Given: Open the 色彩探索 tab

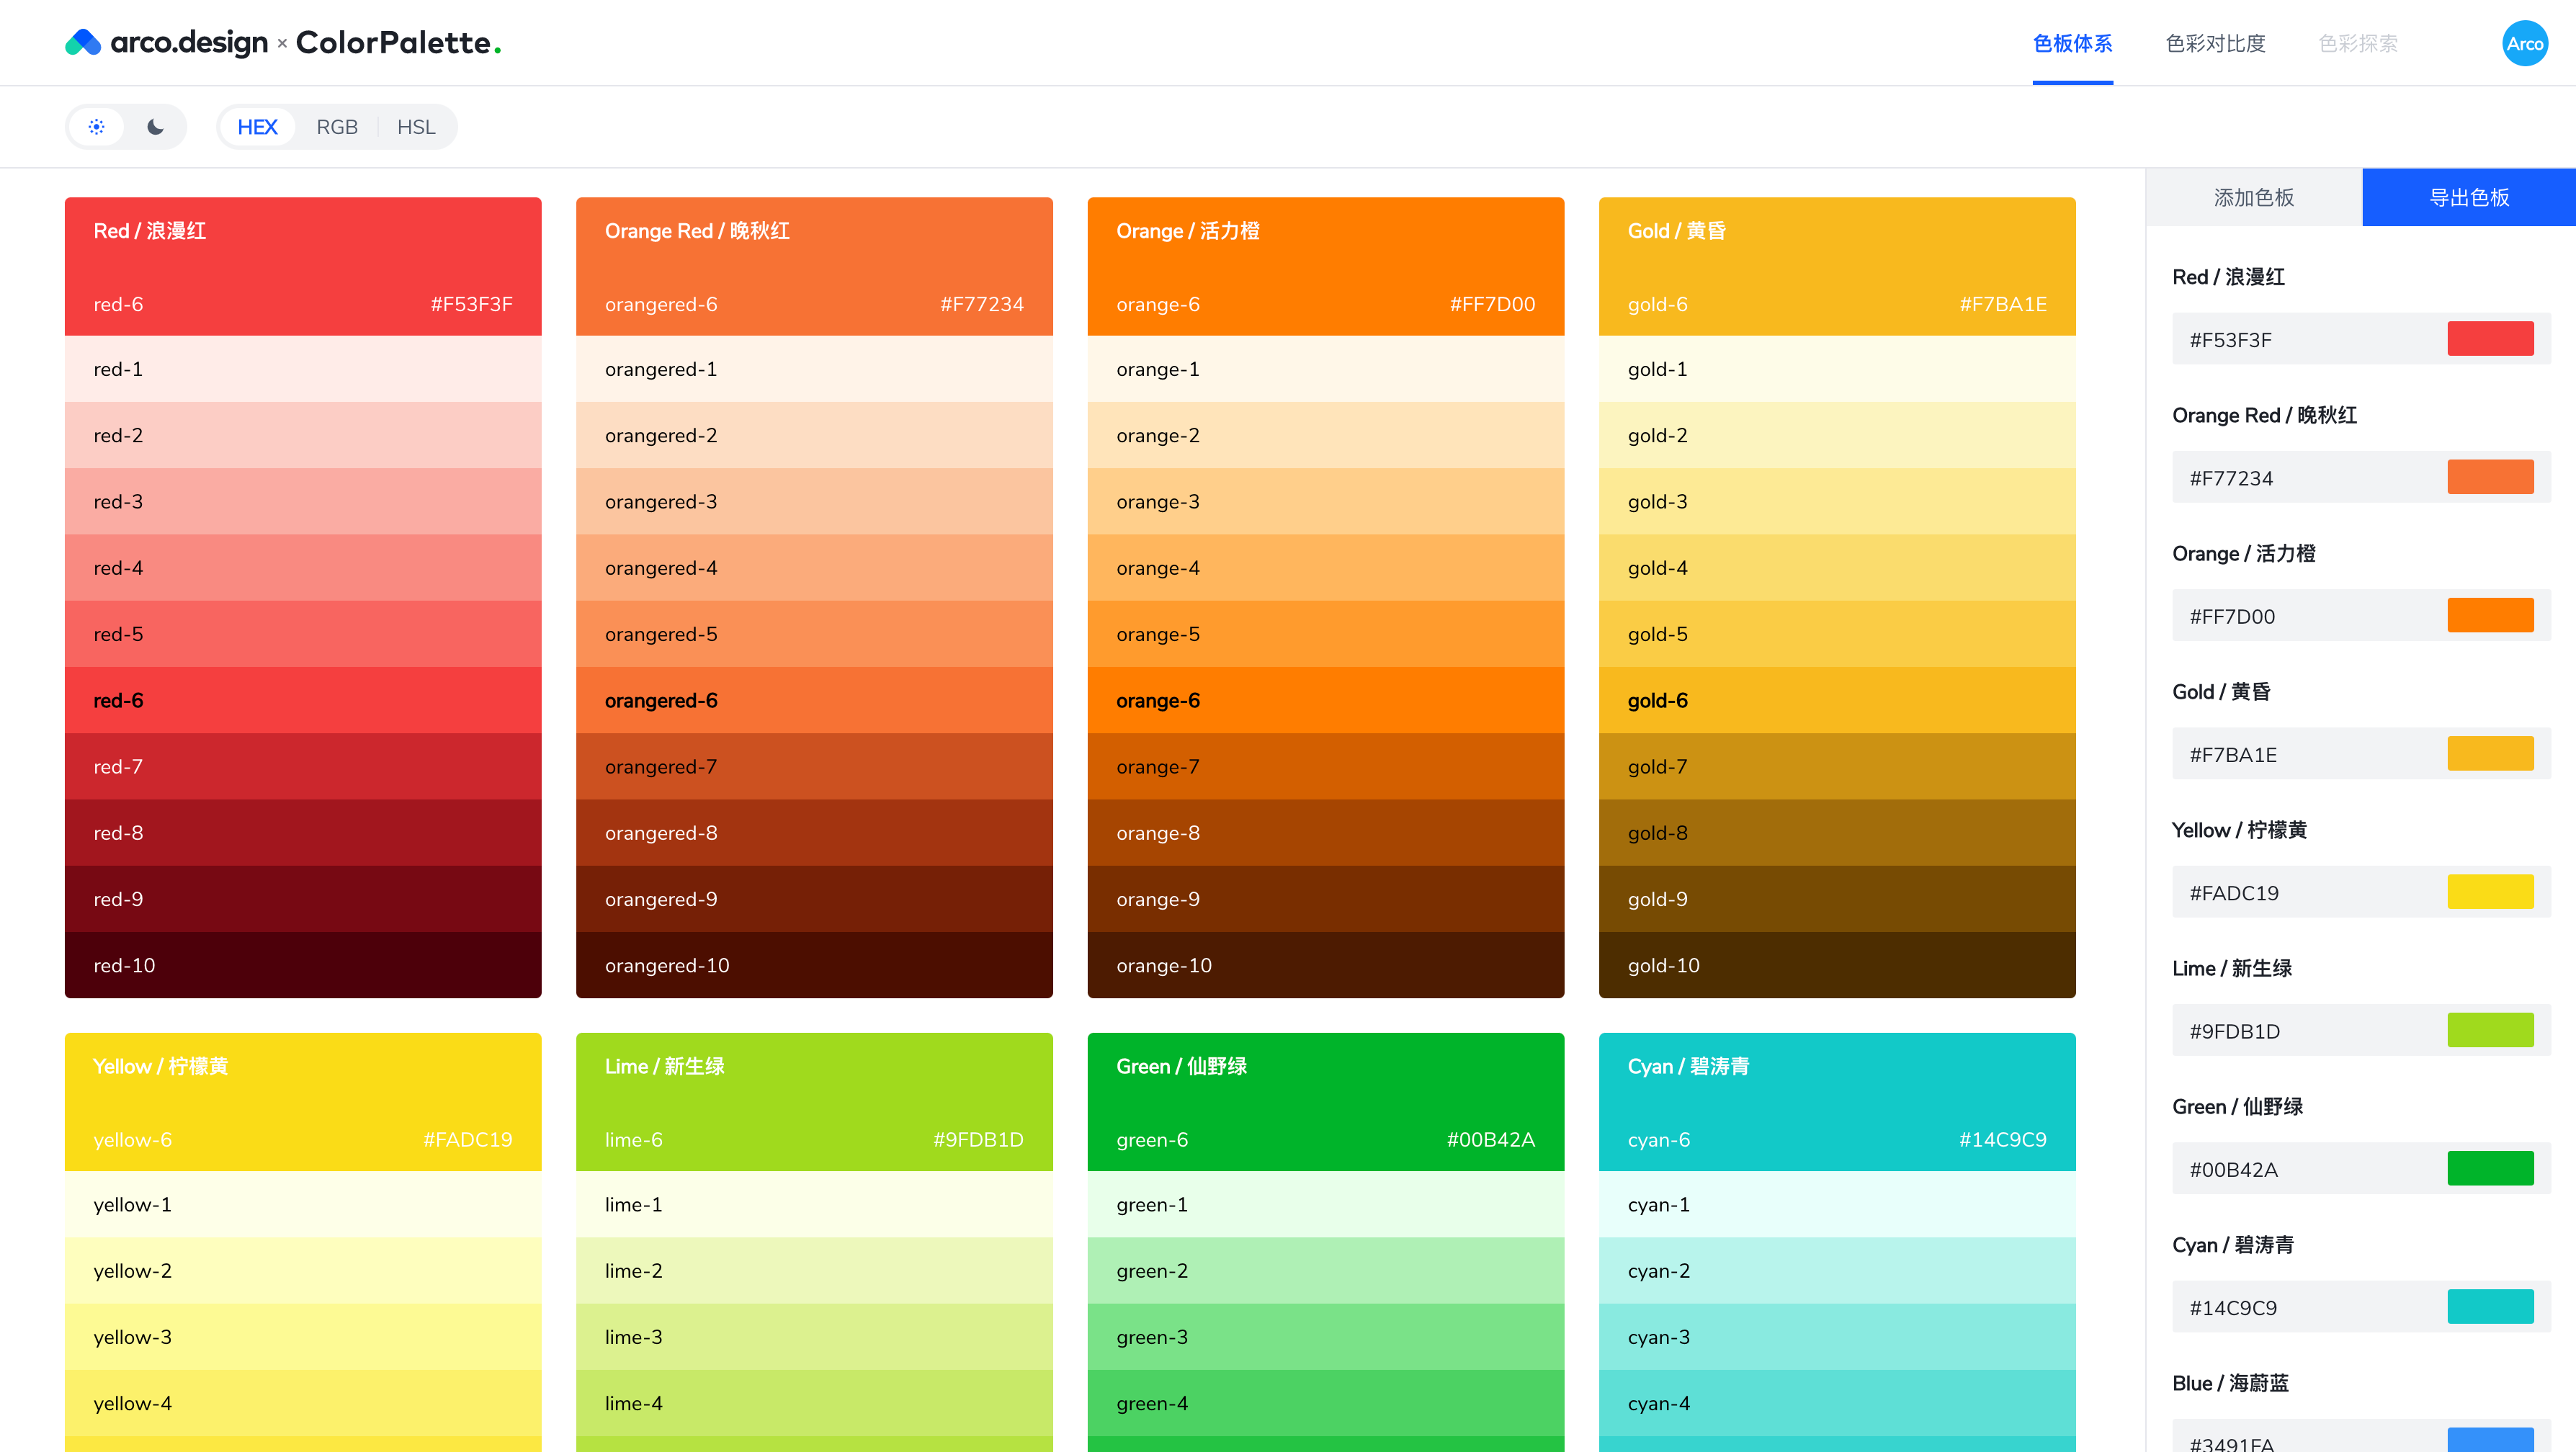Looking at the screenshot, I should [2358, 43].
